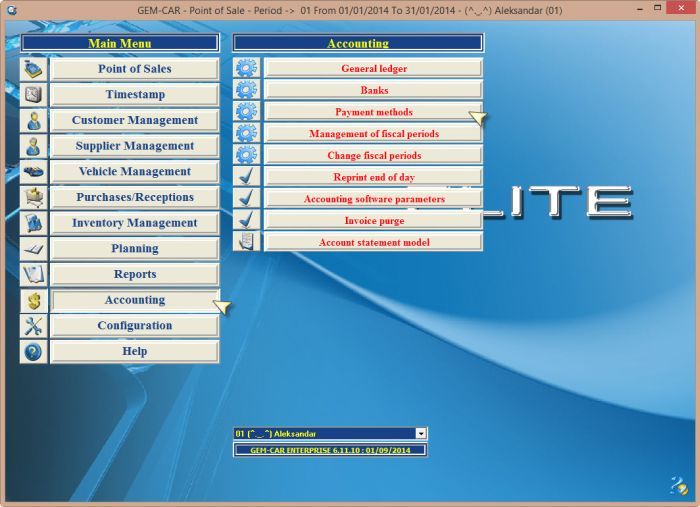
Task: Click the person icon beside Supplier Management
Action: [33, 146]
